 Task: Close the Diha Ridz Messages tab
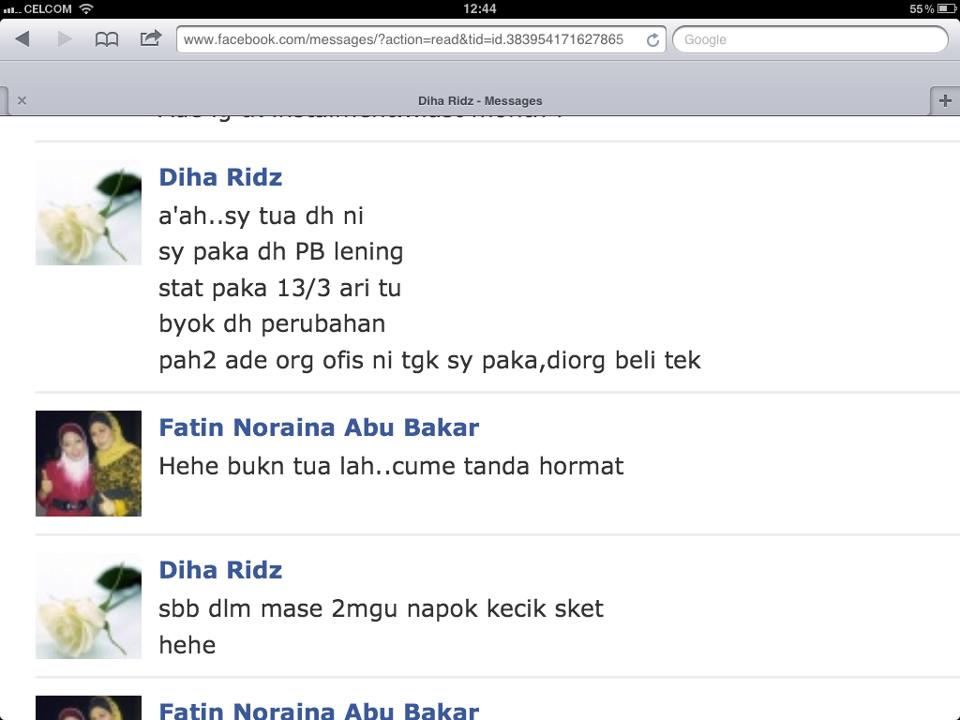[x=22, y=100]
